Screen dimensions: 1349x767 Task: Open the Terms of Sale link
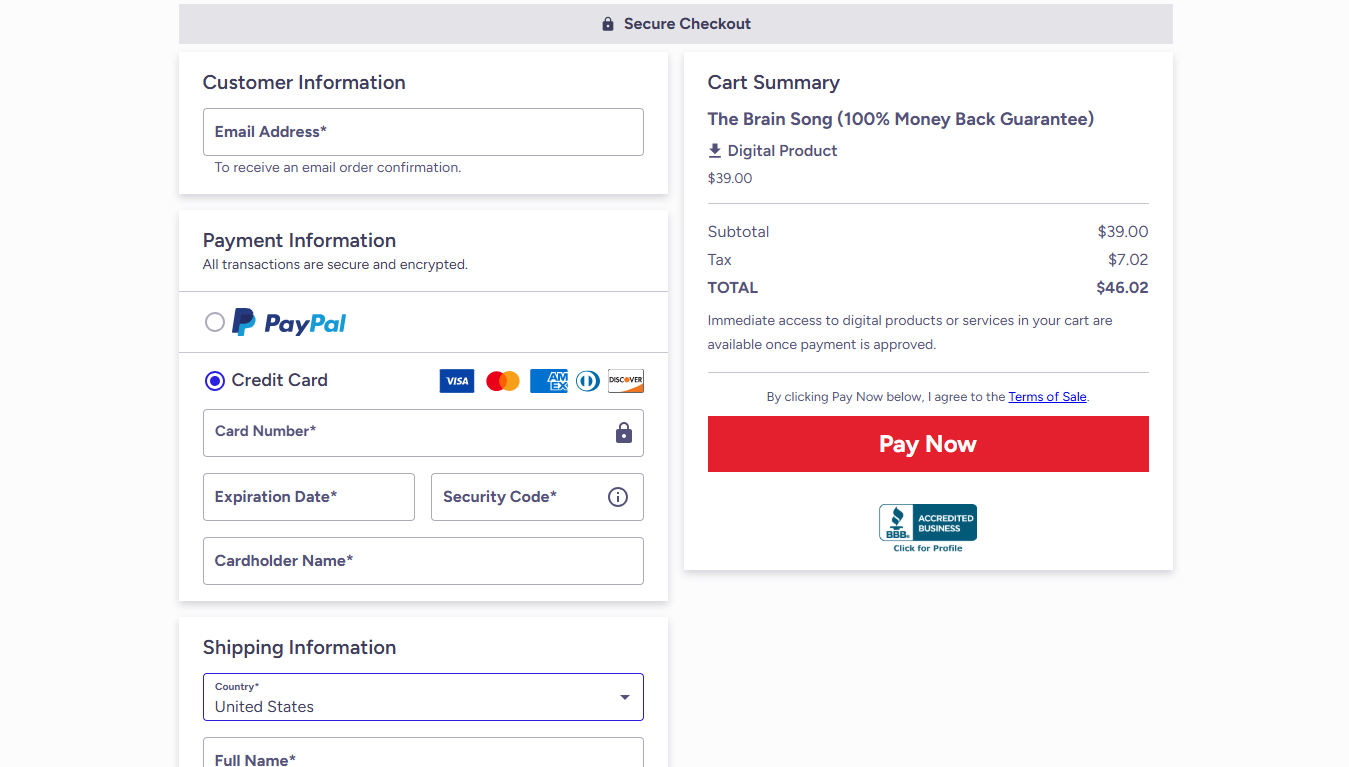(x=1047, y=396)
